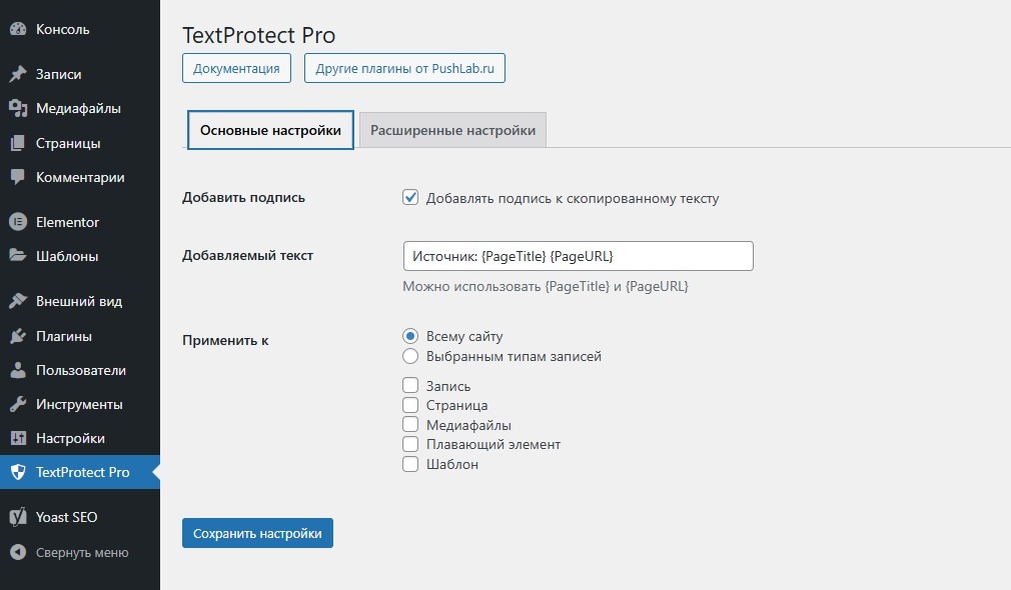This screenshot has height=590, width=1011.
Task: Collapse the menu with the Свернуть меню arrow
Action: click(x=17, y=552)
